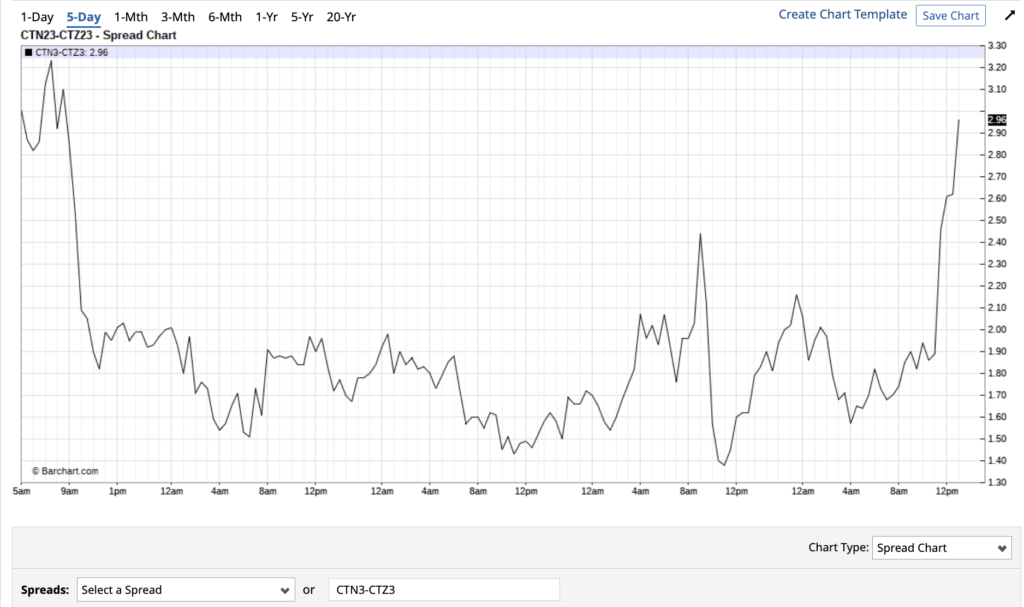This screenshot has width=1024, height=607.
Task: Switch chart to 1-Yr range
Action: (266, 17)
